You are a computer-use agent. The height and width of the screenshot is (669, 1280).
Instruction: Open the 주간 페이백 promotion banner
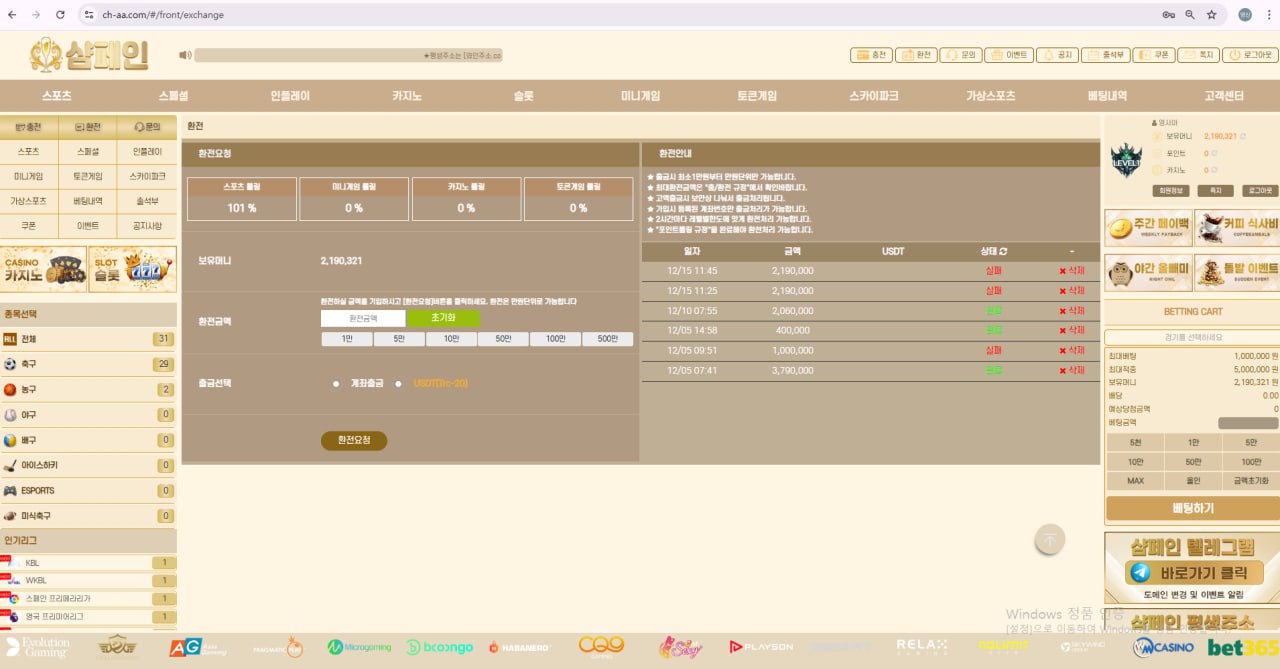[1148, 227]
